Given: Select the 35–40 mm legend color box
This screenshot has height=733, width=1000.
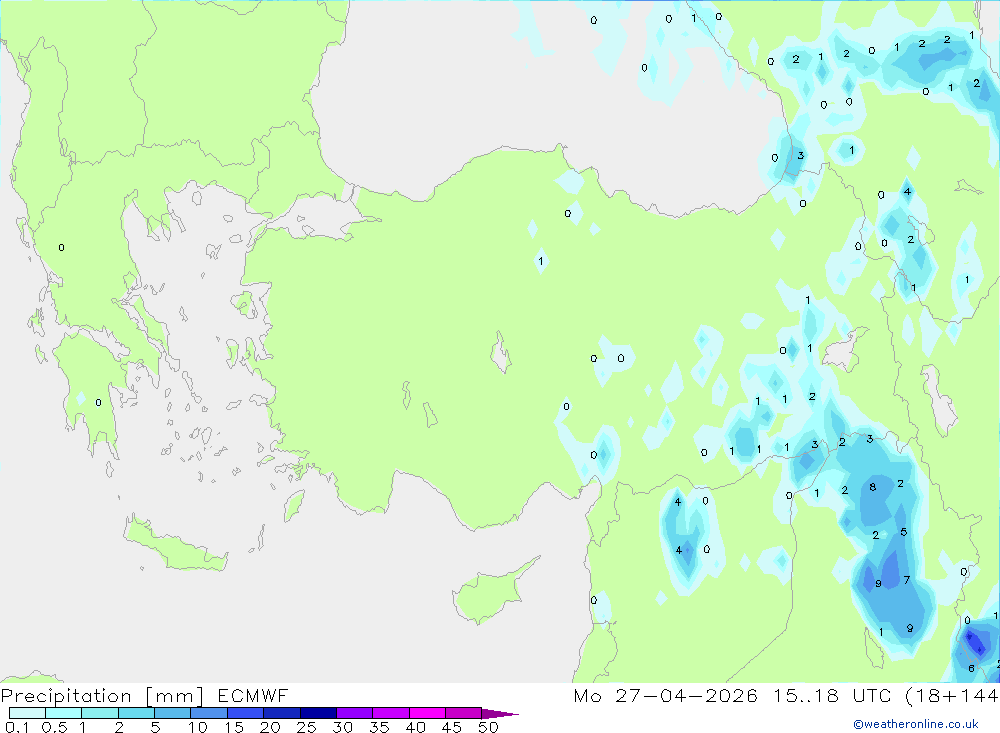Looking at the screenshot, I should pyautogui.click(x=391, y=713).
